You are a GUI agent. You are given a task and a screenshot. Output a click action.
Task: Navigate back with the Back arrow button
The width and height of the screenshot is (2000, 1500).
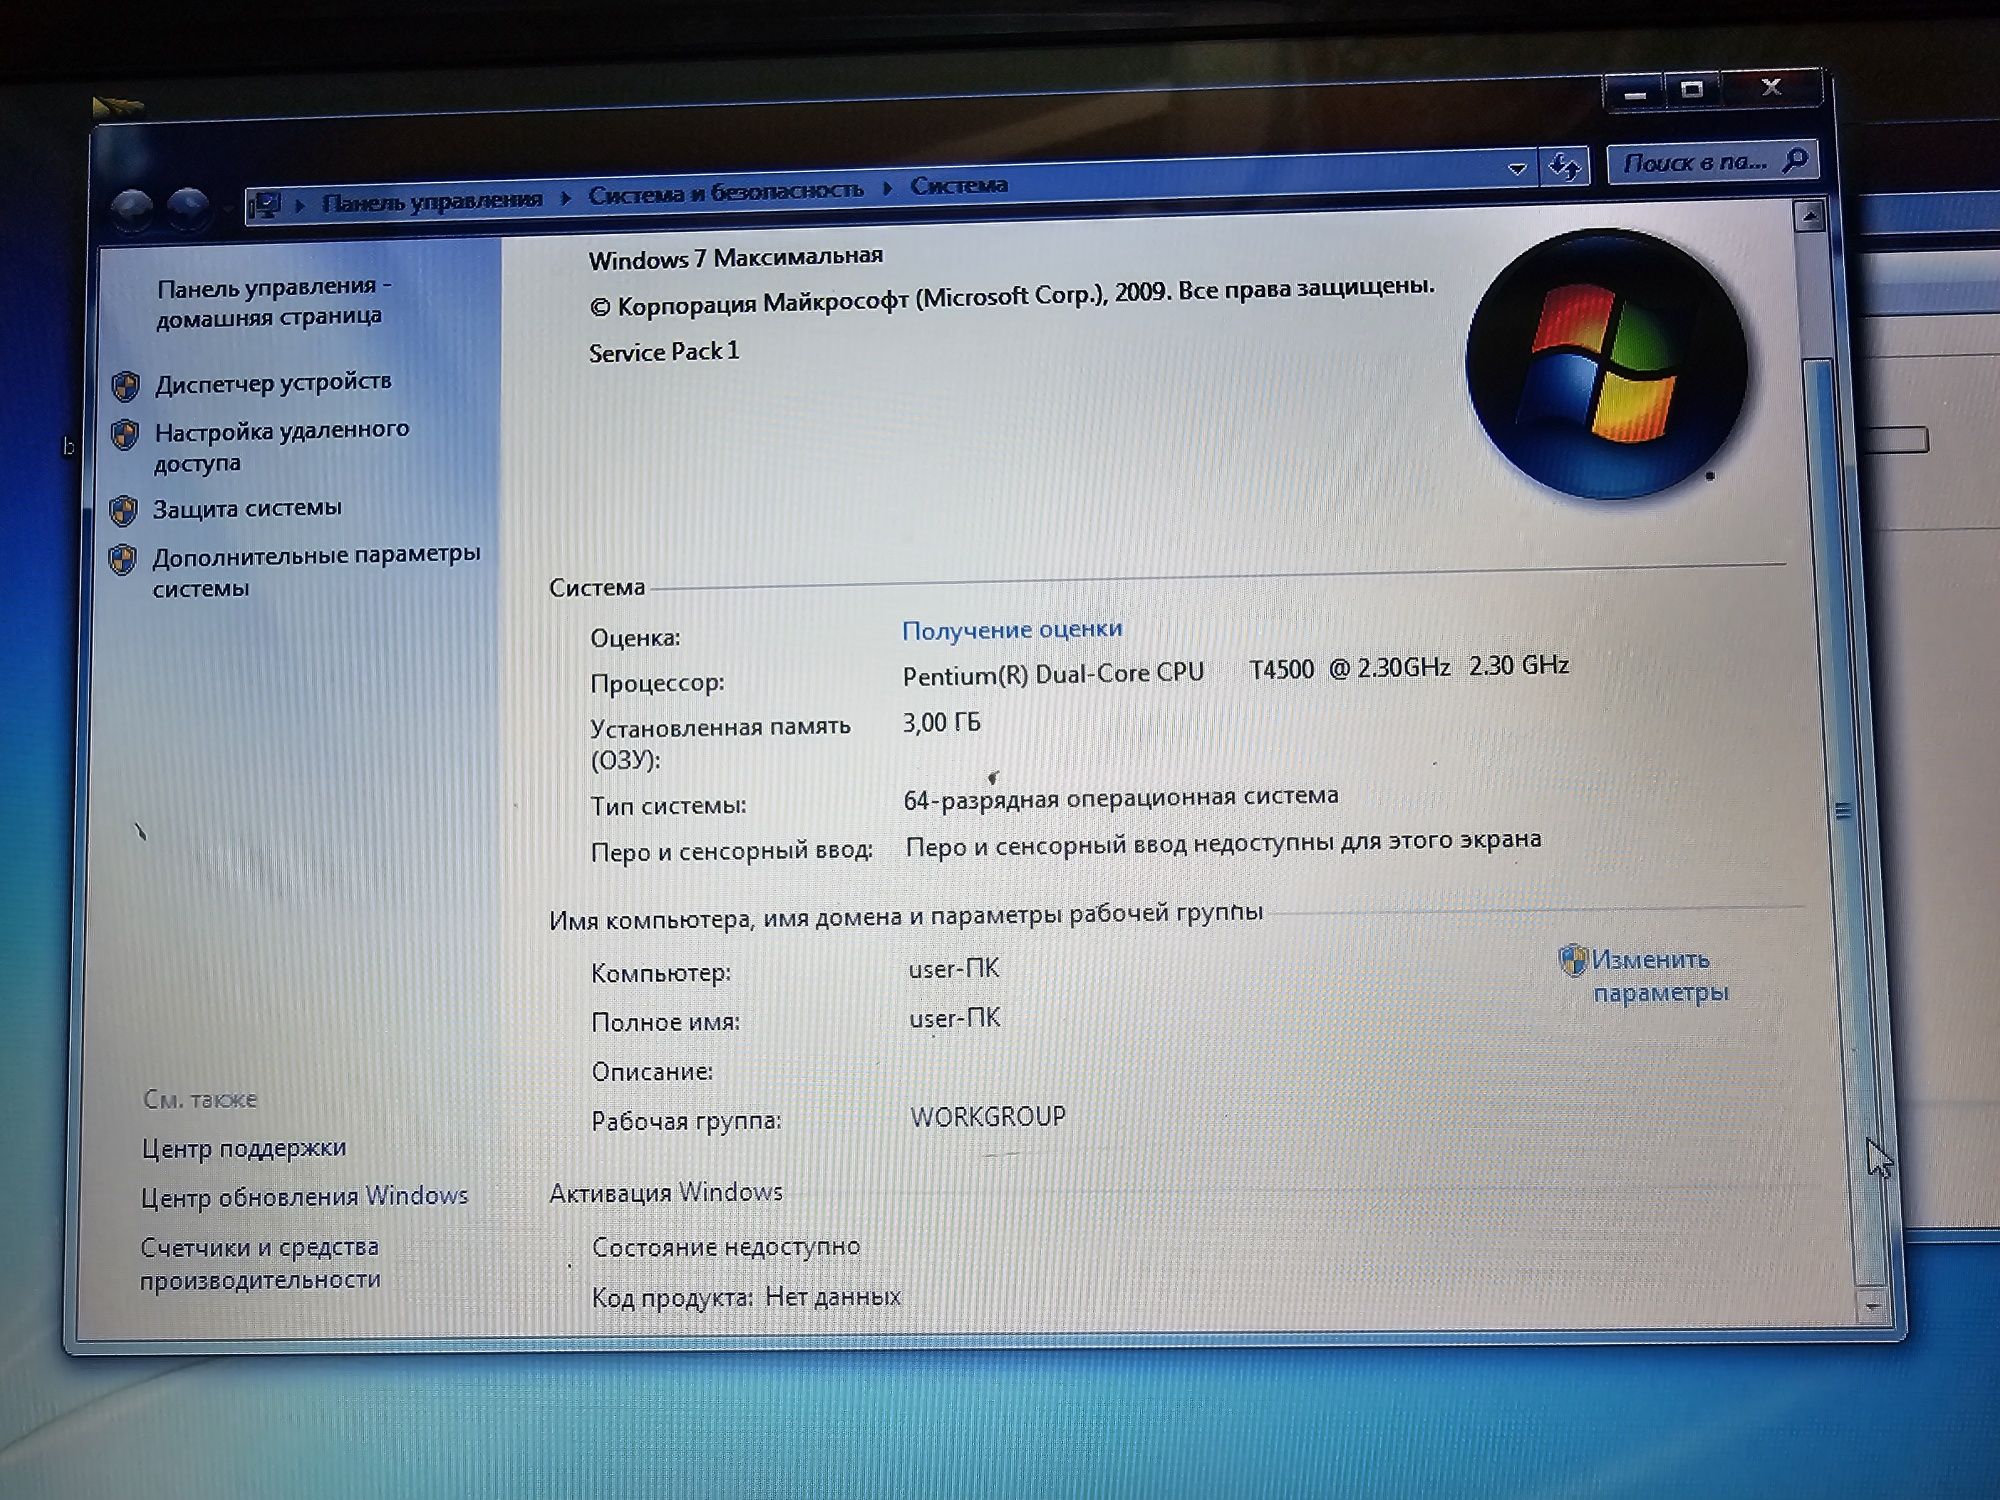[x=132, y=209]
